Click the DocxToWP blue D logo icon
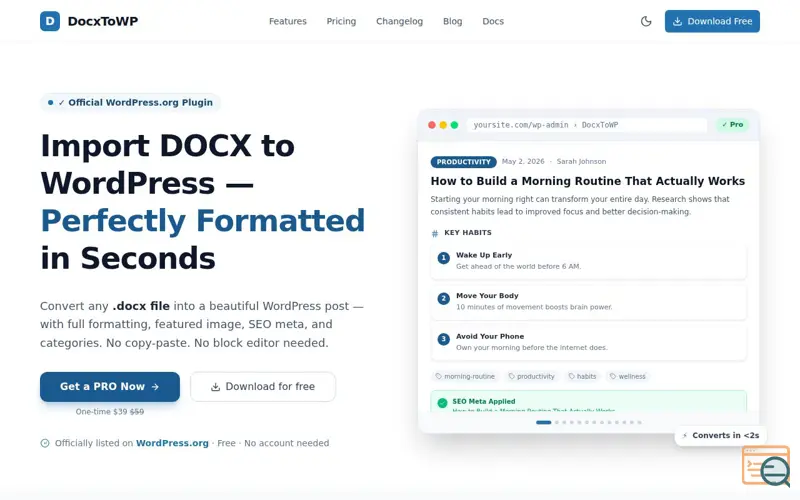800x500 pixels. coord(50,21)
